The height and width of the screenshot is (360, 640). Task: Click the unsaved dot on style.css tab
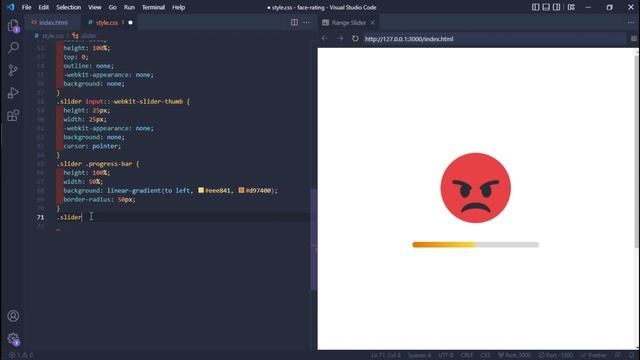[130, 22]
